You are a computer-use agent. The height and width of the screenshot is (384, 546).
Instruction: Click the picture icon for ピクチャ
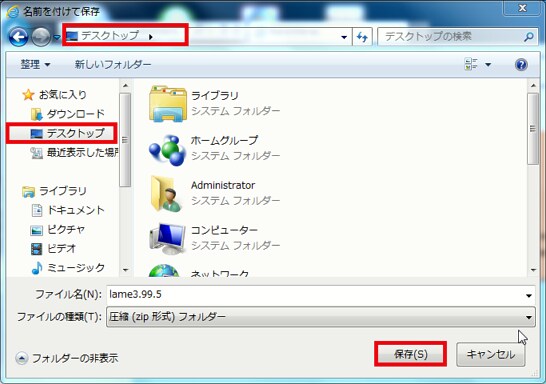coord(37,230)
